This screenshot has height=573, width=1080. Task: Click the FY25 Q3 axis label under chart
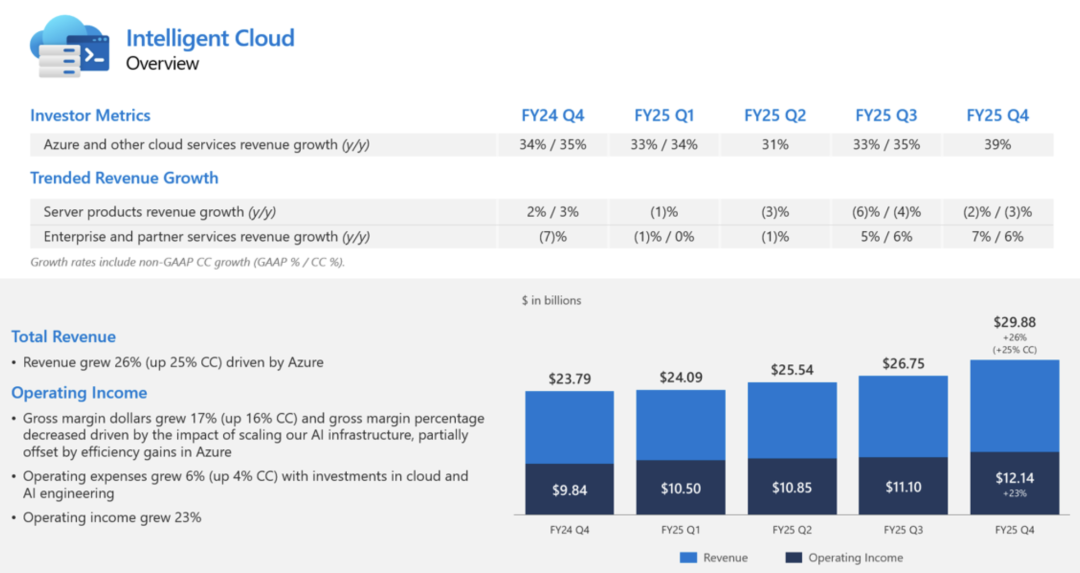902,530
